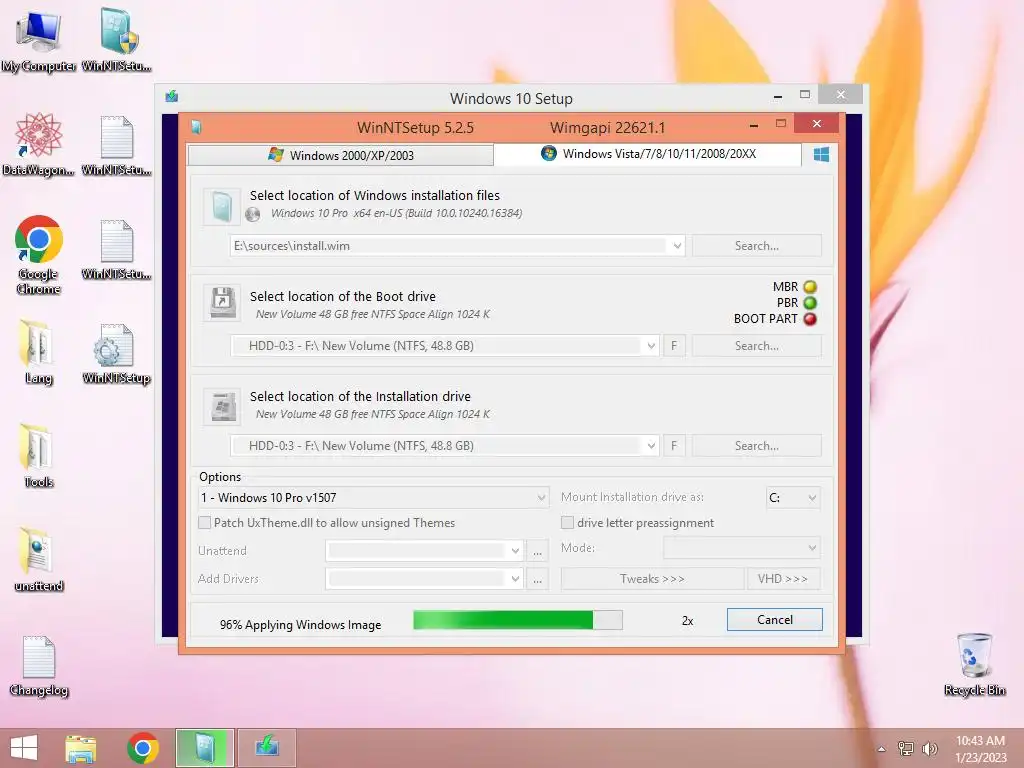Launch DataWagon desktop shortcut

click(x=39, y=145)
